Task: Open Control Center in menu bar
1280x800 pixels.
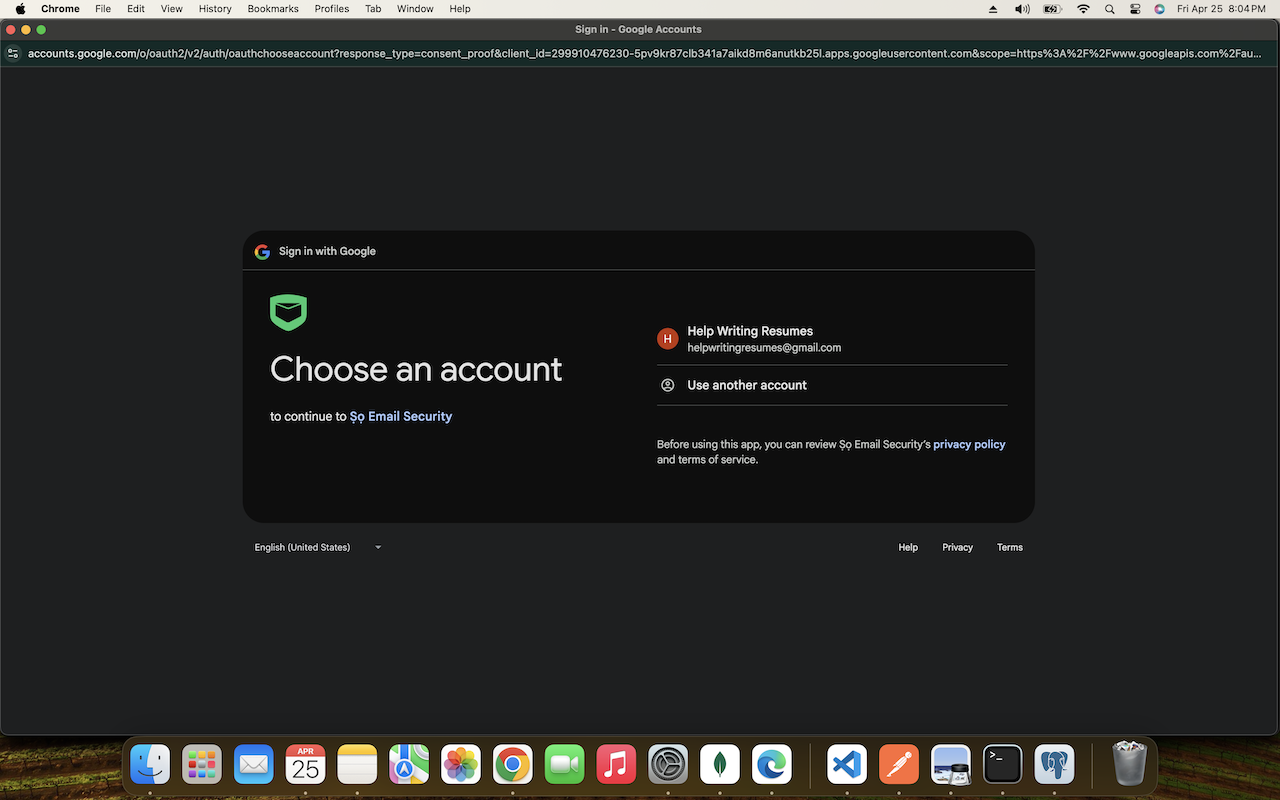Action: [1135, 9]
